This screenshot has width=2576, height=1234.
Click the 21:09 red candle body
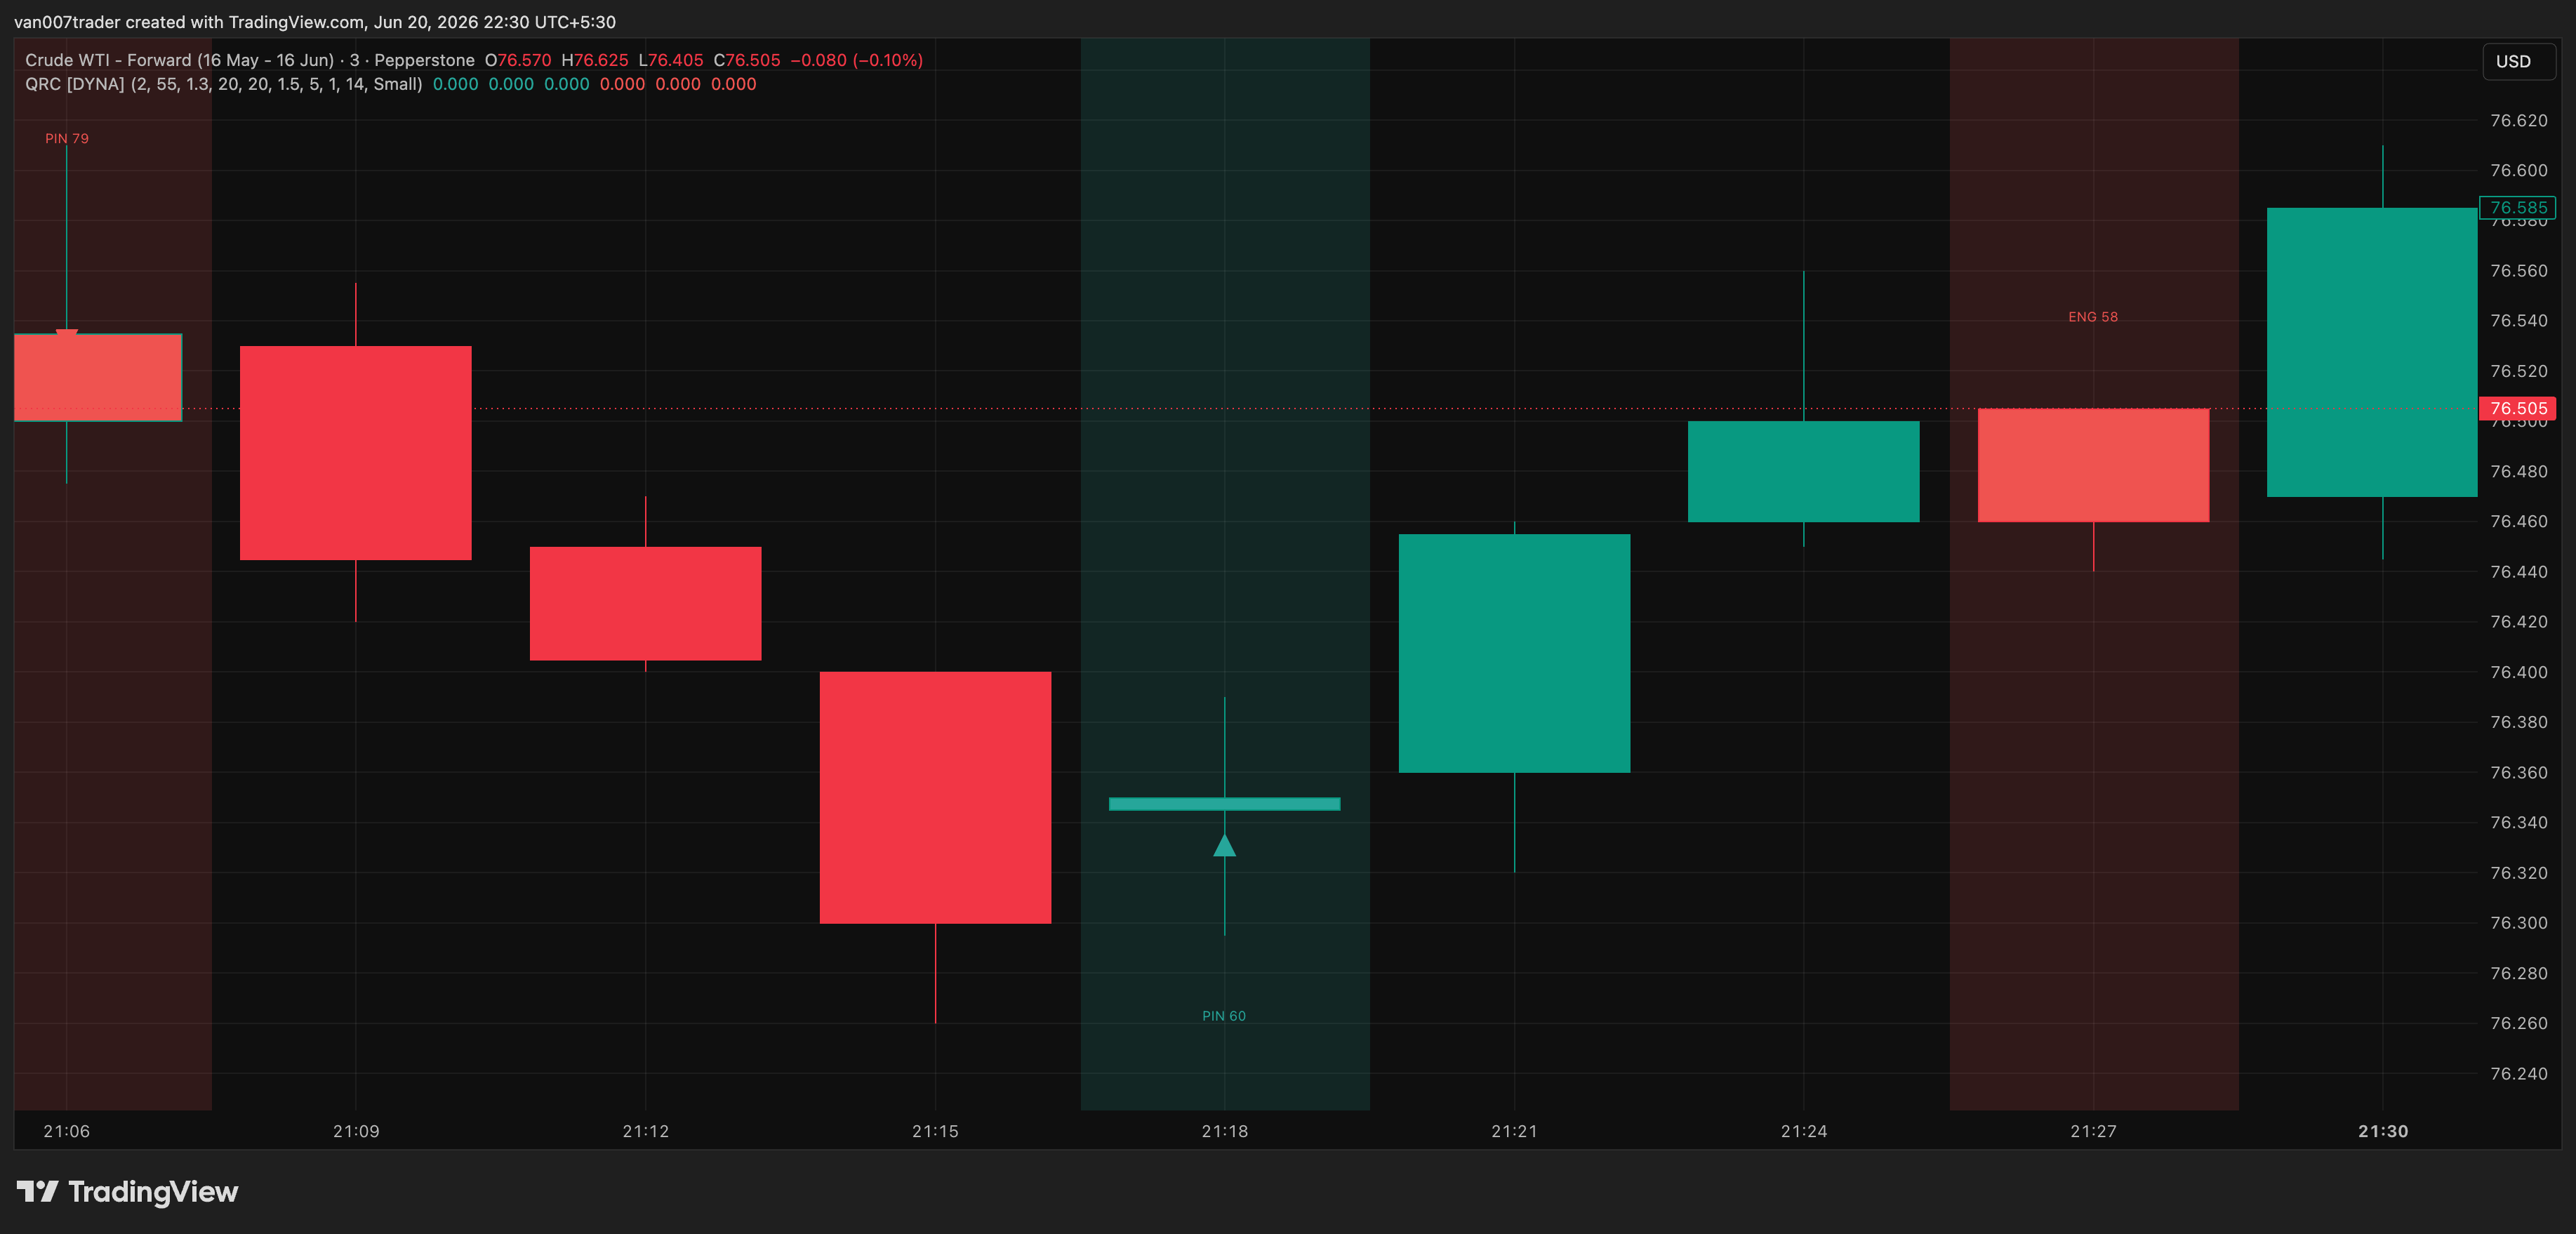[356, 452]
